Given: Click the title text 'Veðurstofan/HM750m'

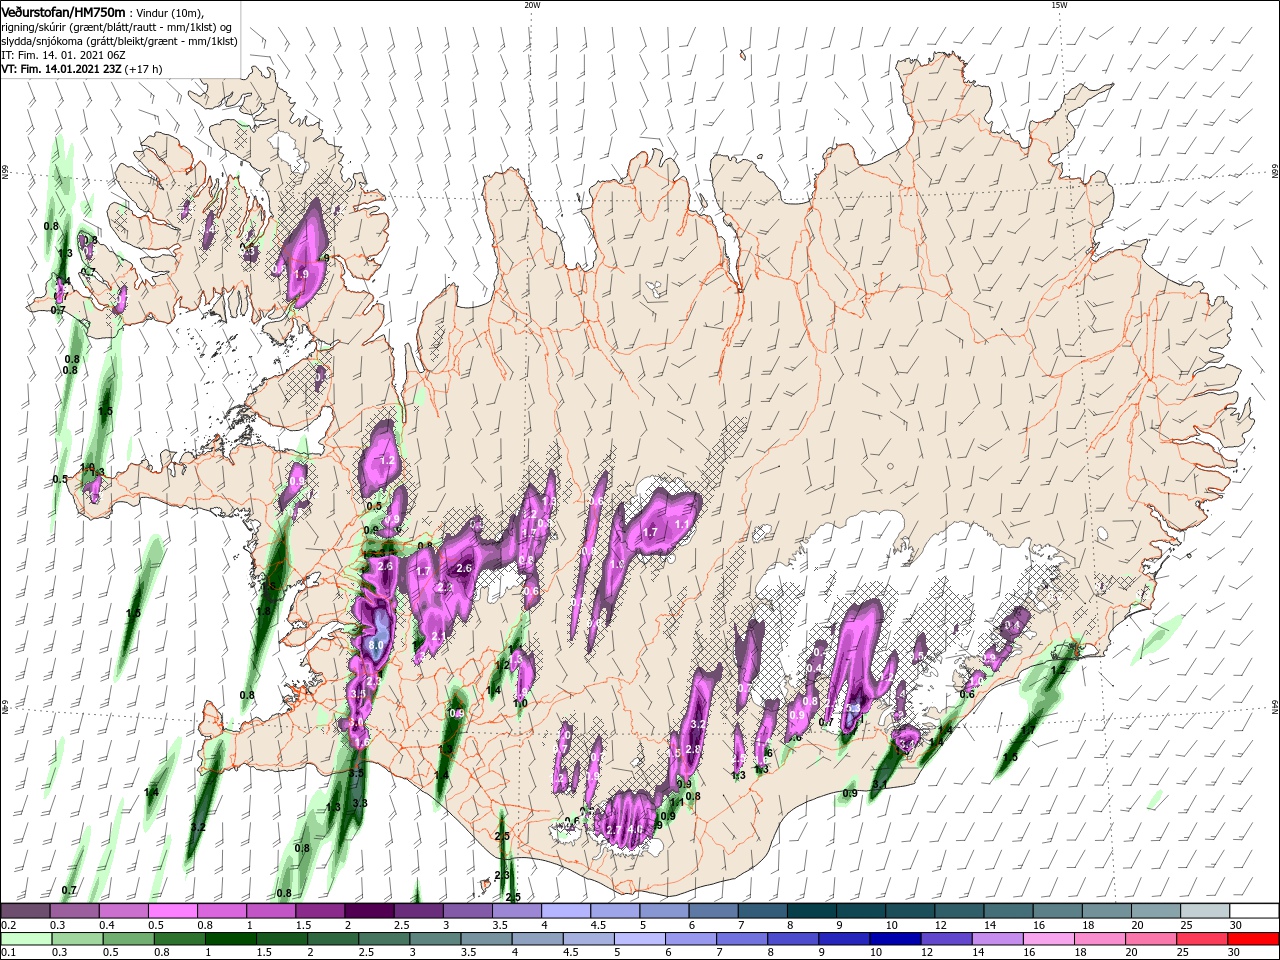Looking at the screenshot, I should pos(63,11).
